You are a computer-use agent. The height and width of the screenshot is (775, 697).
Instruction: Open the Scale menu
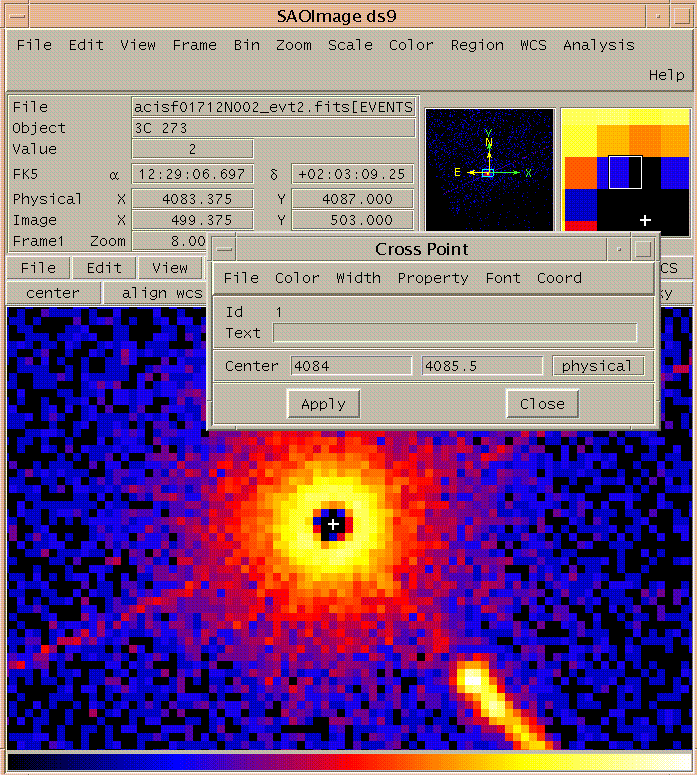tap(350, 45)
